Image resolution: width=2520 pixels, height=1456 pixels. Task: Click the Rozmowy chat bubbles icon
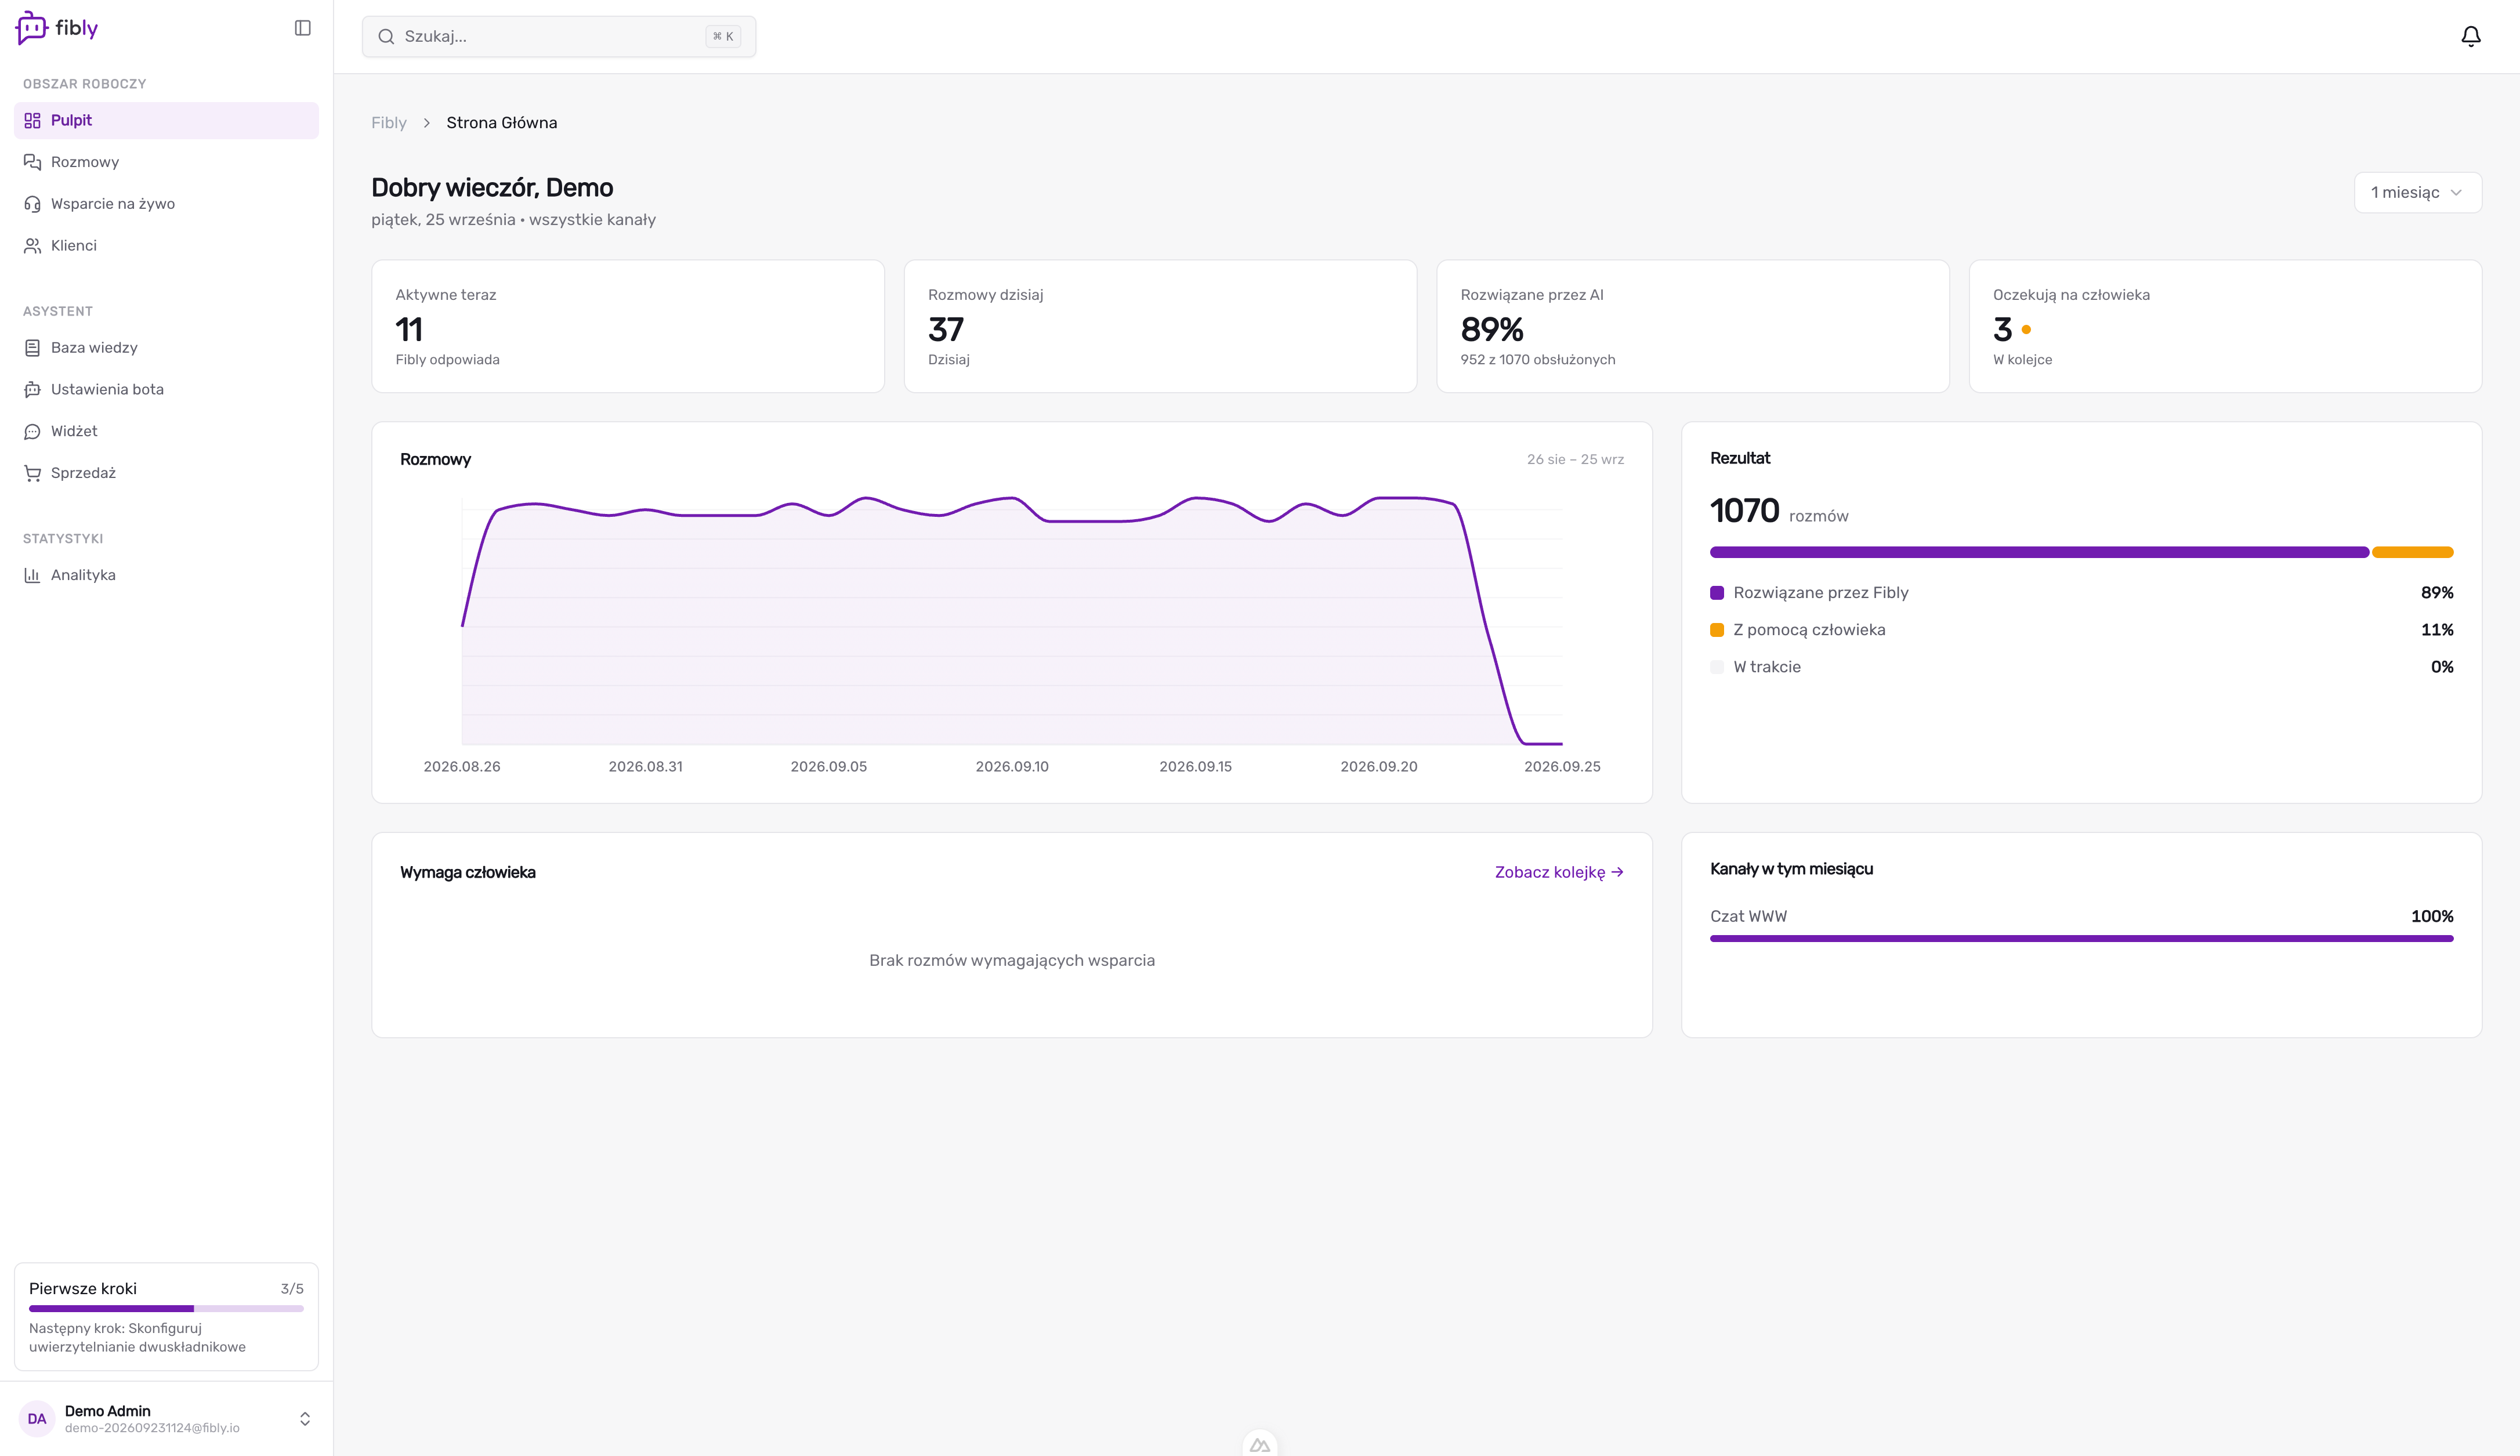(x=32, y=162)
